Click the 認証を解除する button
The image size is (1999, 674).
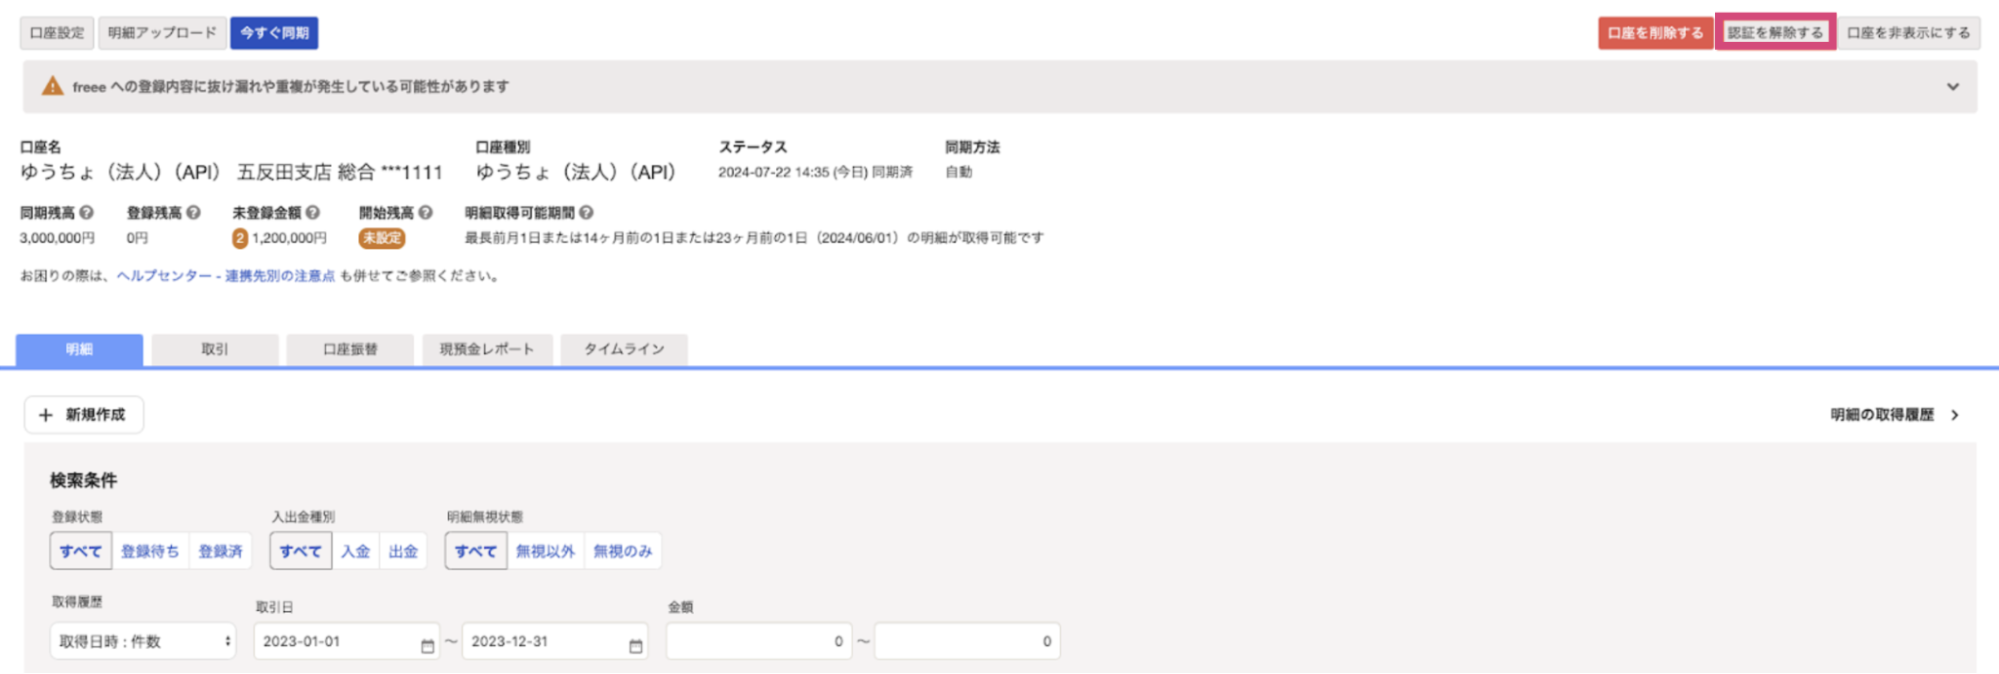tap(1775, 33)
